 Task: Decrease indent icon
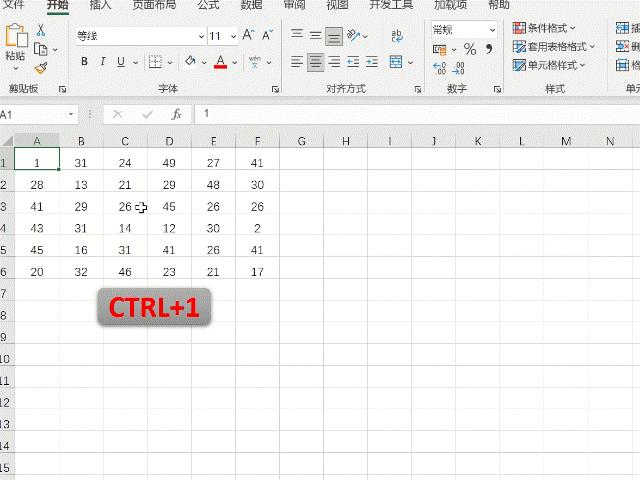(x=353, y=62)
